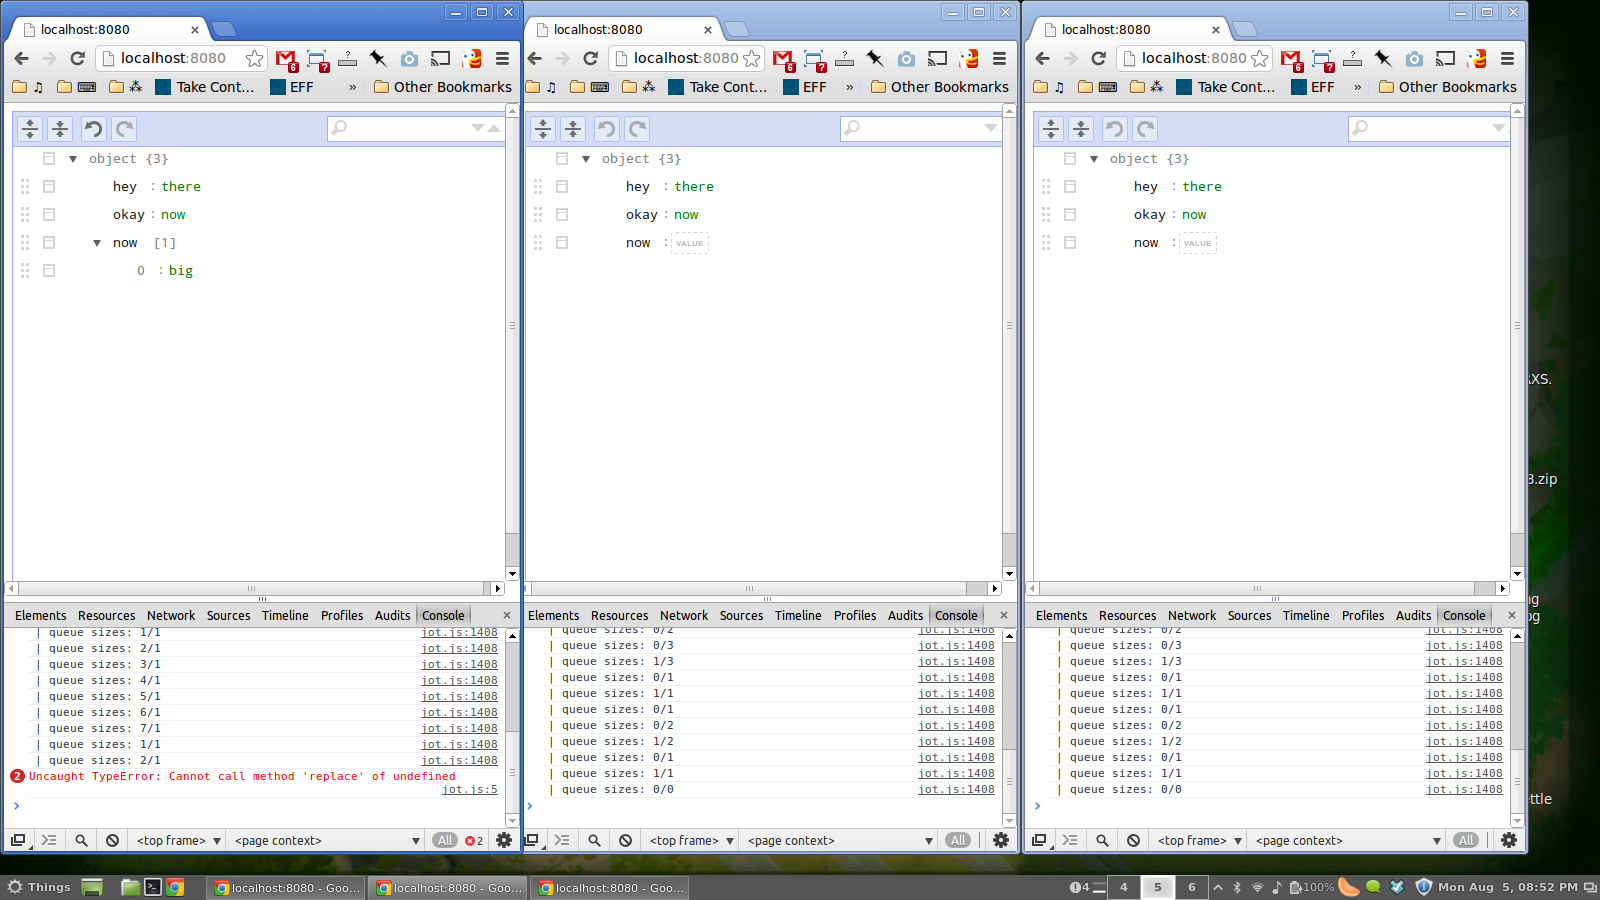Click VALUE placeholder in middle window
Viewport: 1600px width, 900px height.
pyautogui.click(x=690, y=243)
